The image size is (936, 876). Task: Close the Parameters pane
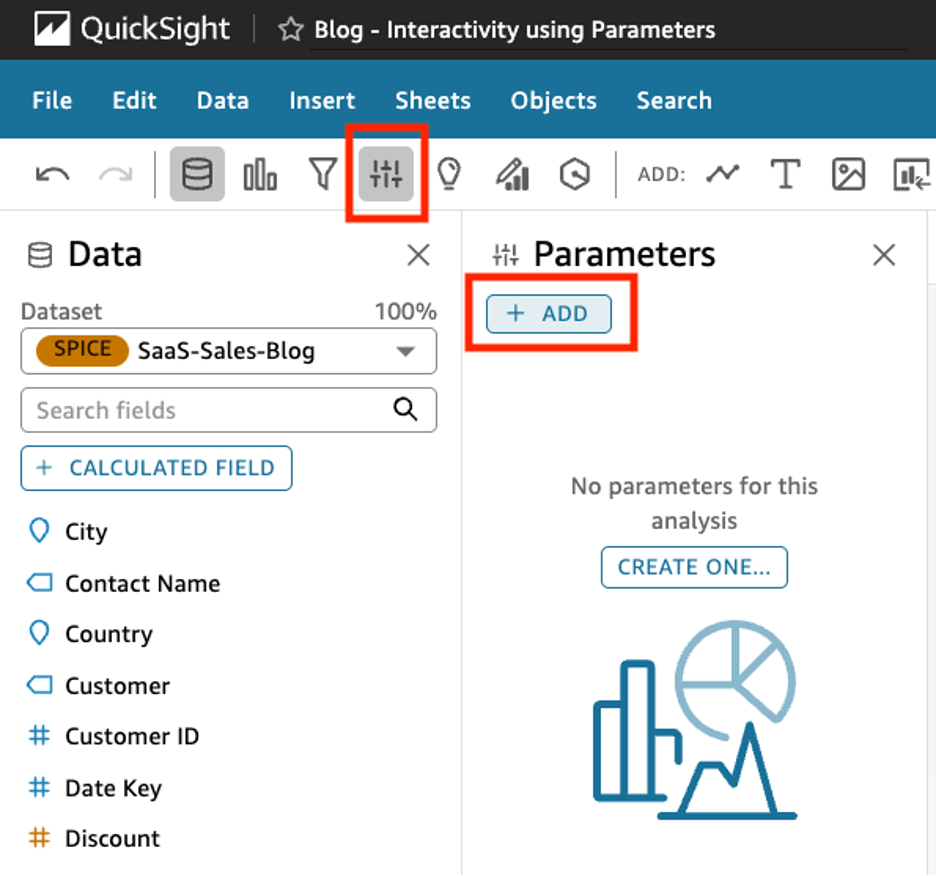(x=884, y=255)
